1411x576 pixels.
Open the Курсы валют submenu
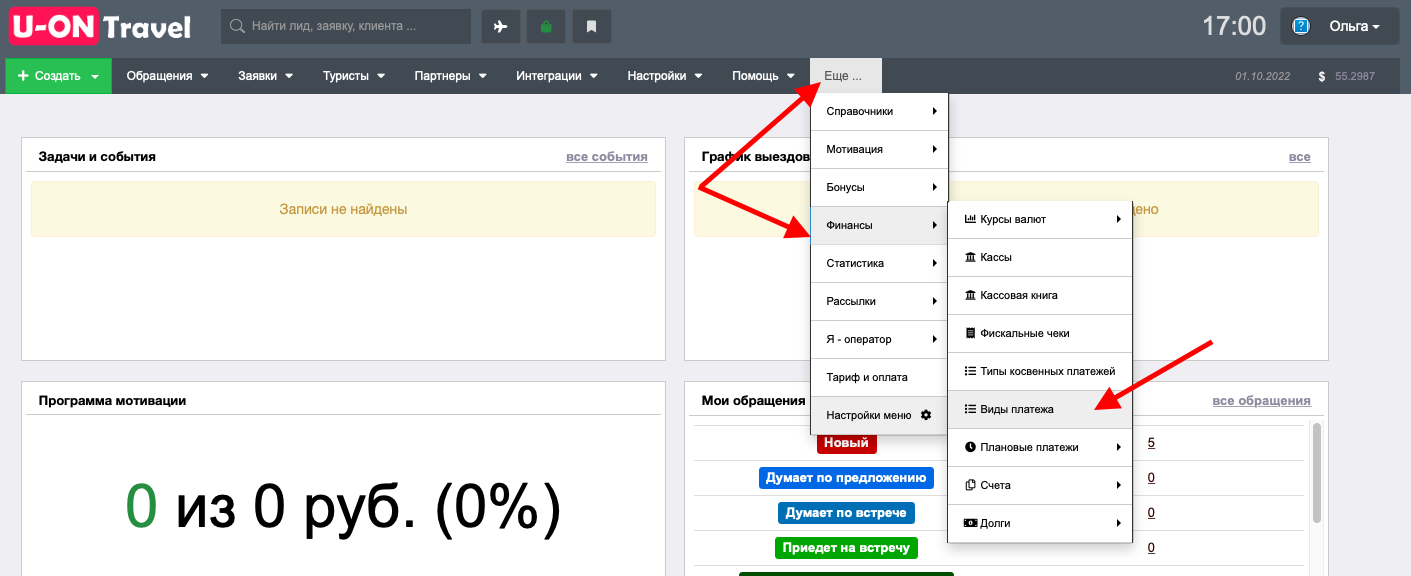[x=1040, y=219]
